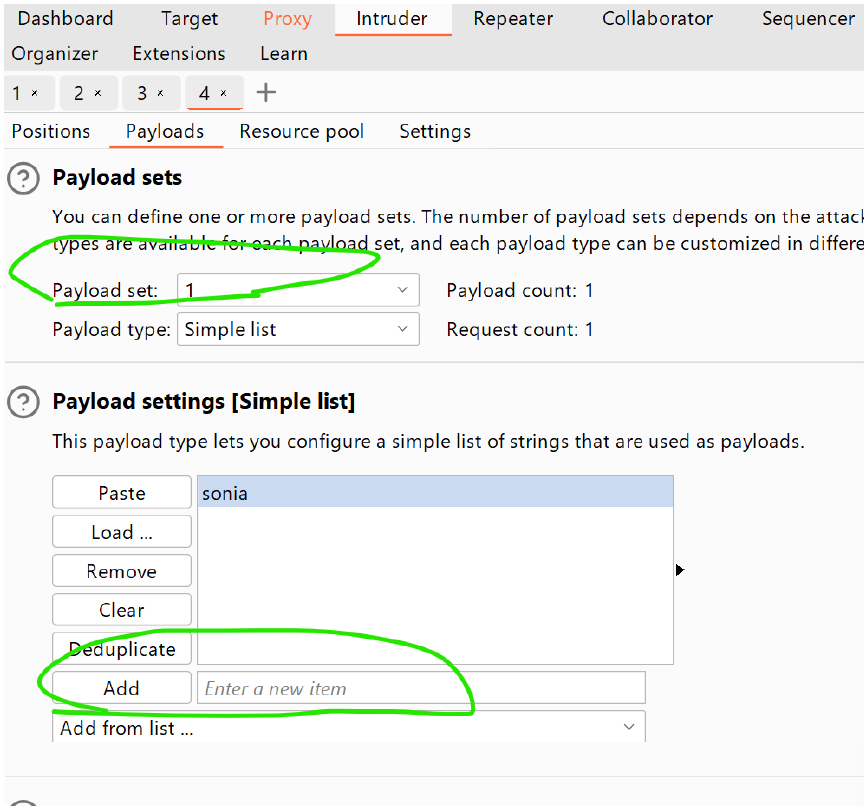Open the Payload settings help icon
This screenshot has width=868, height=810.
[23, 402]
